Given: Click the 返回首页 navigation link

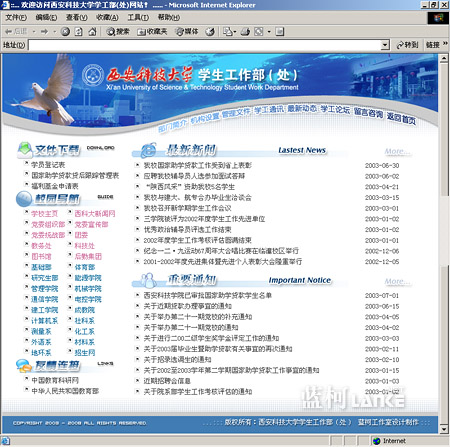Looking at the screenshot, I should (401, 118).
